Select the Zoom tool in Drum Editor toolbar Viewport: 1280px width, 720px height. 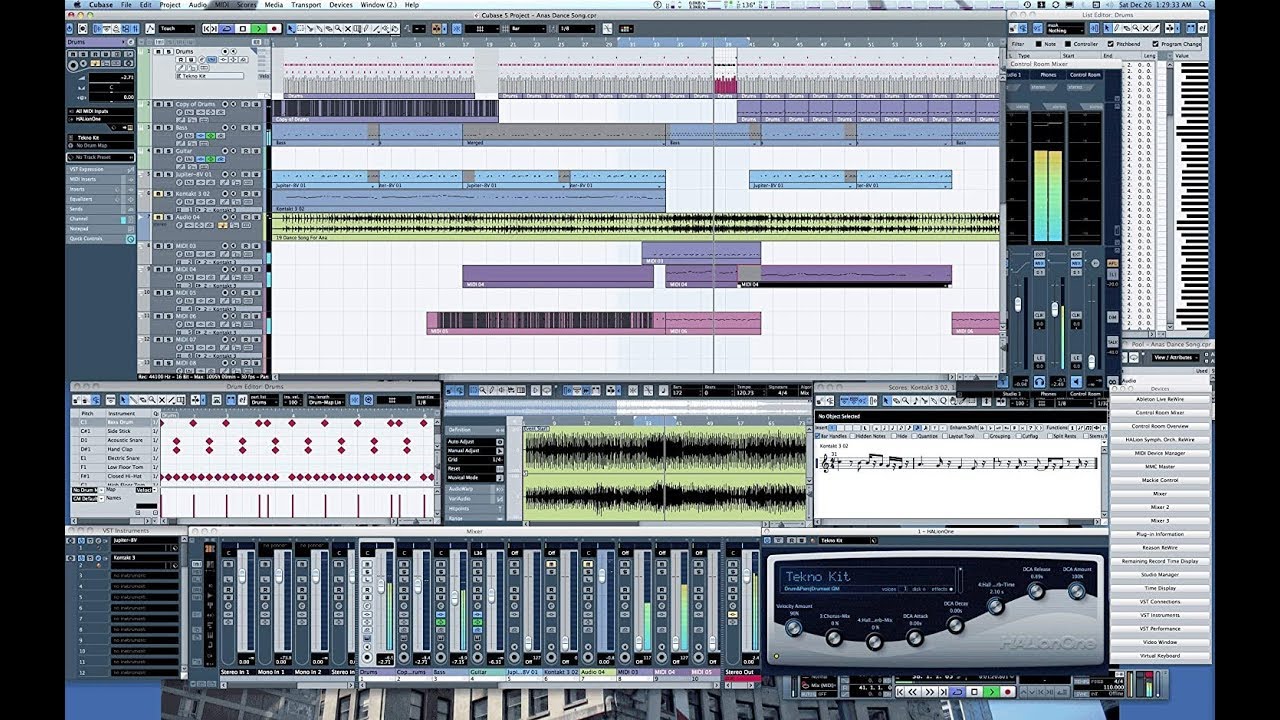(x=152, y=400)
